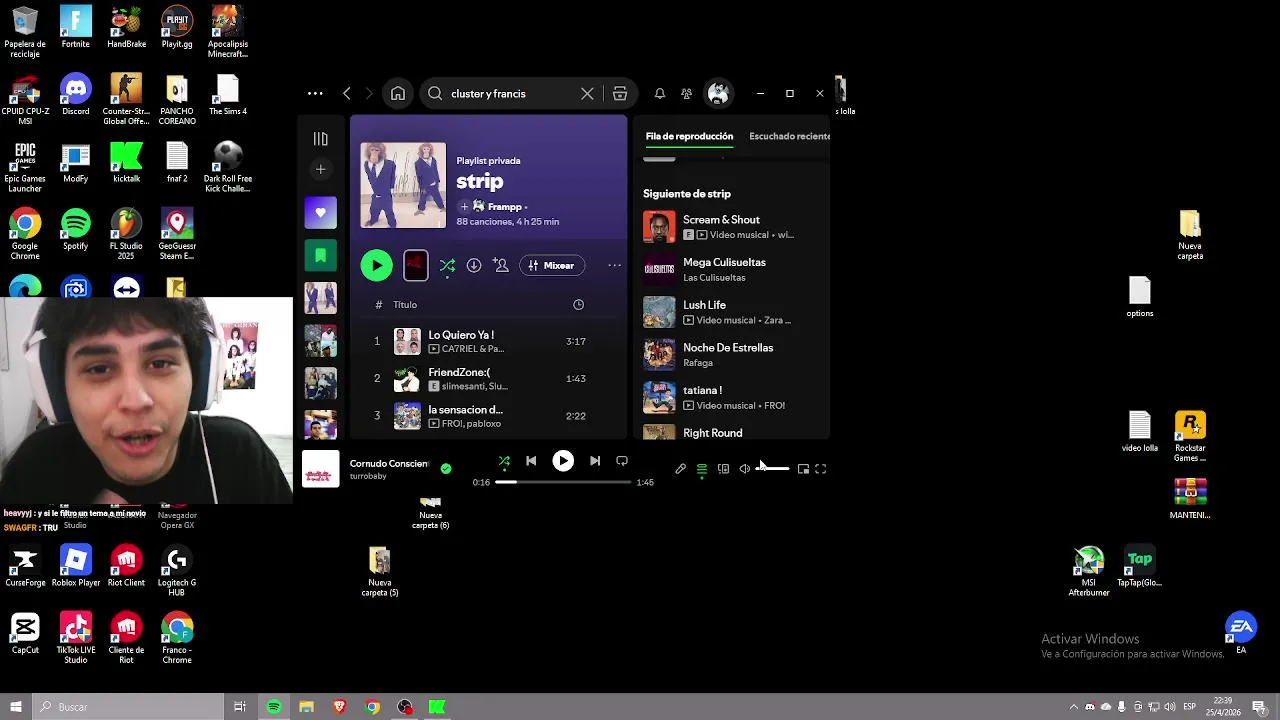Viewport: 1280px width, 720px height.
Task: Open Your Library icon in Spotify sidebar
Action: [320, 139]
